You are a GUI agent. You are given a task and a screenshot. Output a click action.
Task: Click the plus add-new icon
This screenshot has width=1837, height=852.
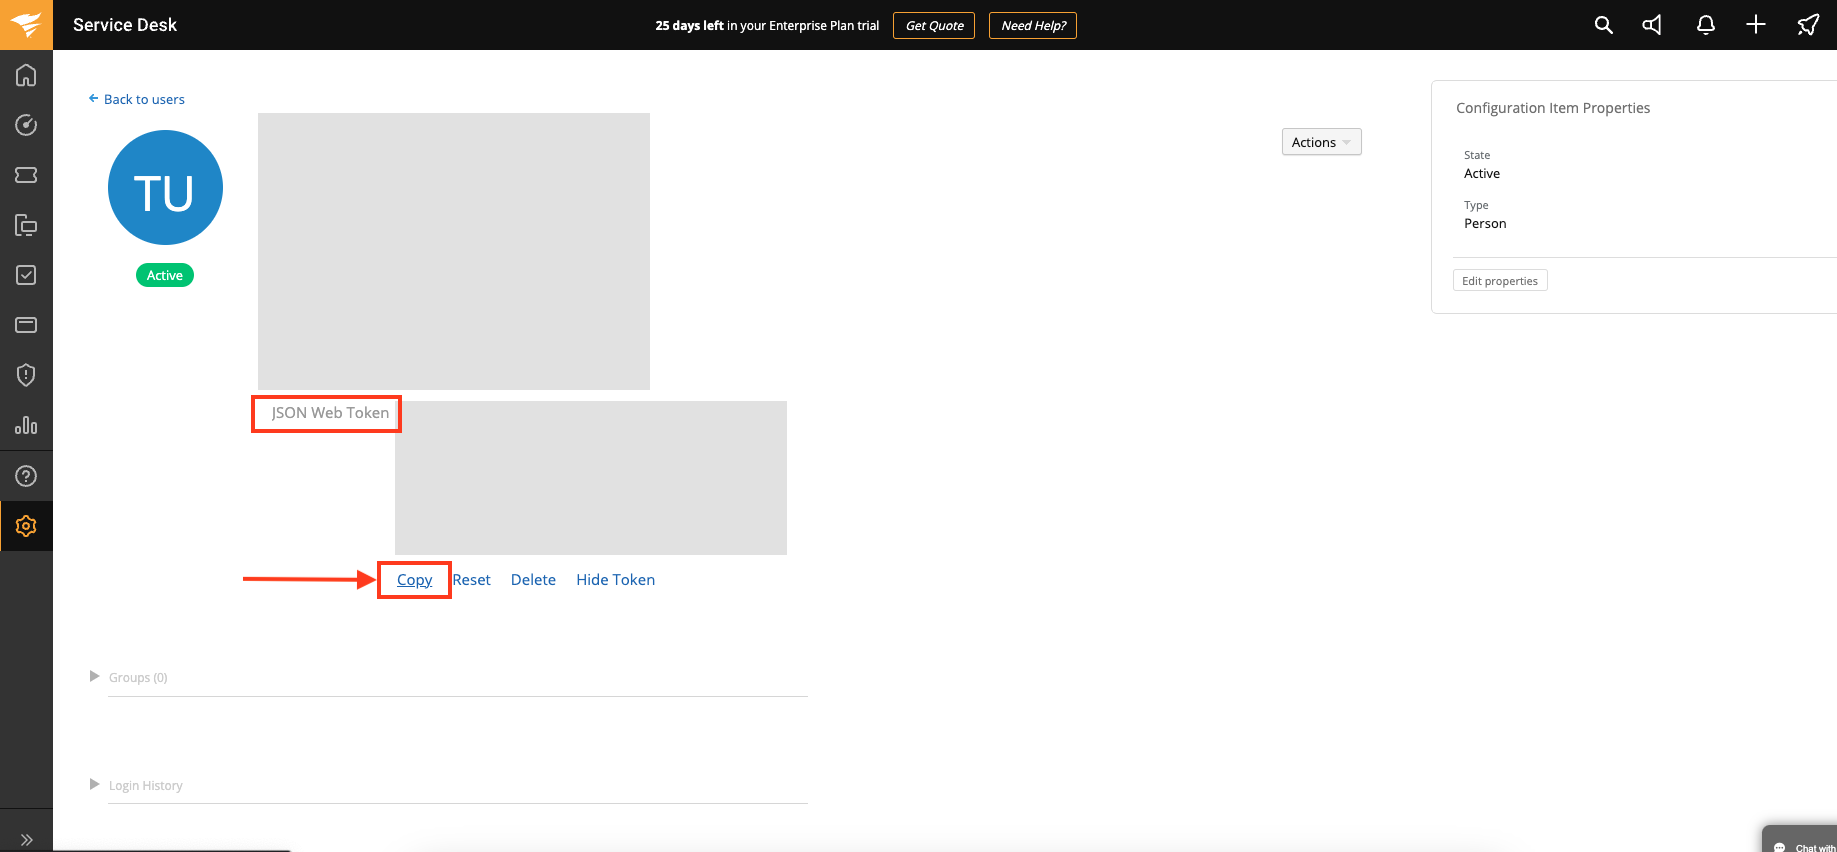click(1756, 25)
